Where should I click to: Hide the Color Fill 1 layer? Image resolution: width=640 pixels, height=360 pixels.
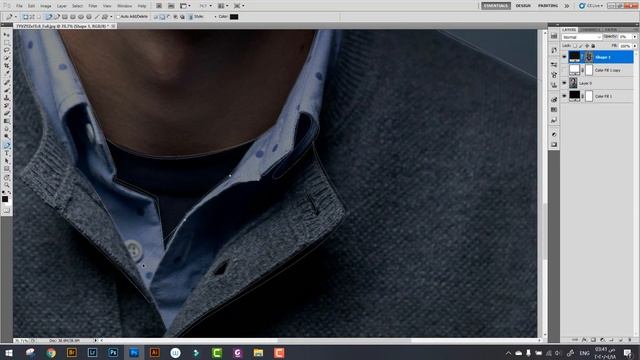coord(564,96)
